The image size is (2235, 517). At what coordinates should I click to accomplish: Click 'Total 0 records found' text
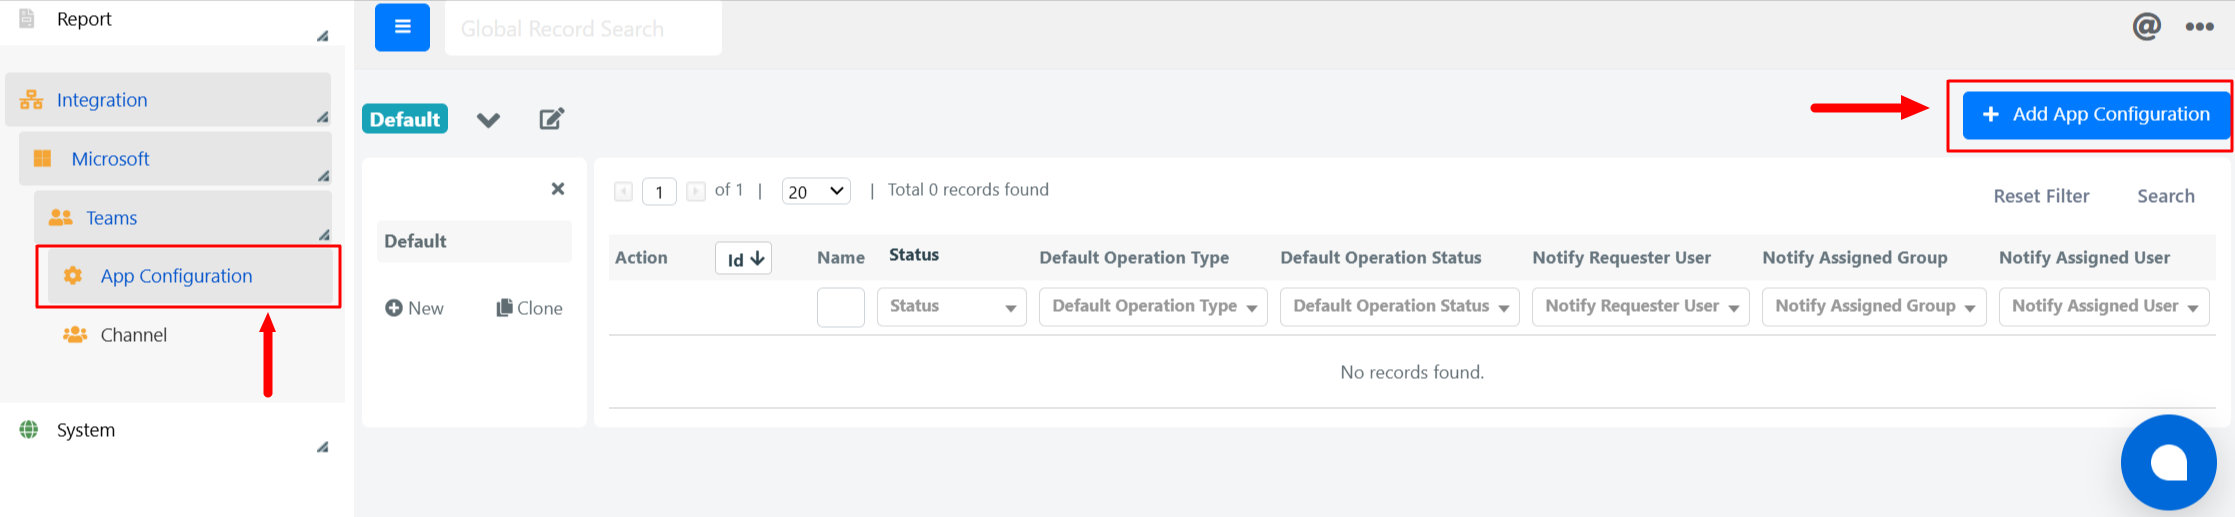coord(968,190)
